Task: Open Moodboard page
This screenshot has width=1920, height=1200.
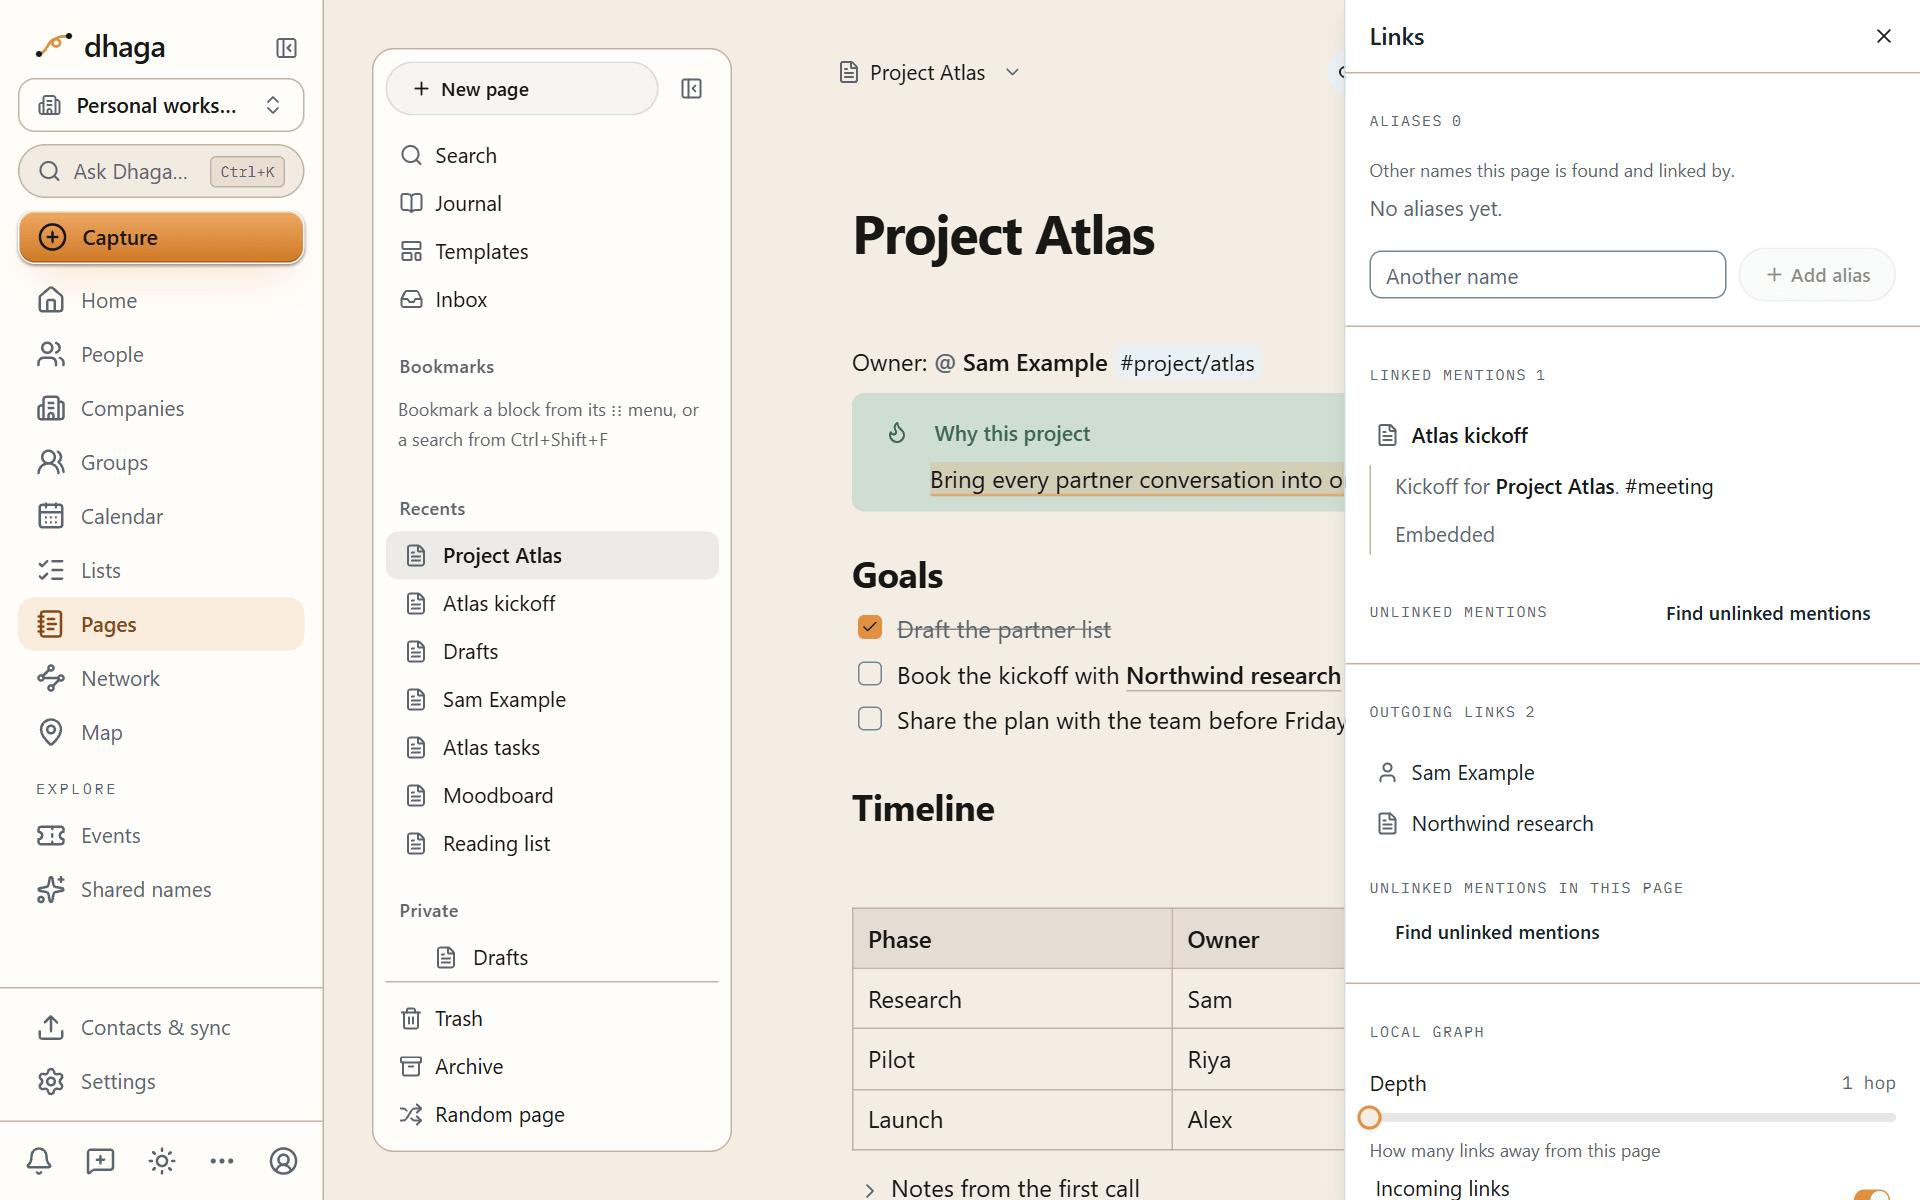Action: pos(552,795)
